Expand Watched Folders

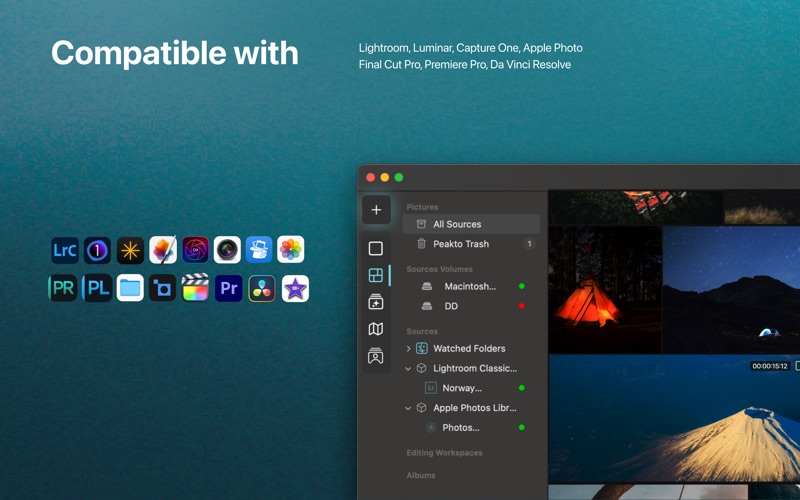tap(408, 348)
